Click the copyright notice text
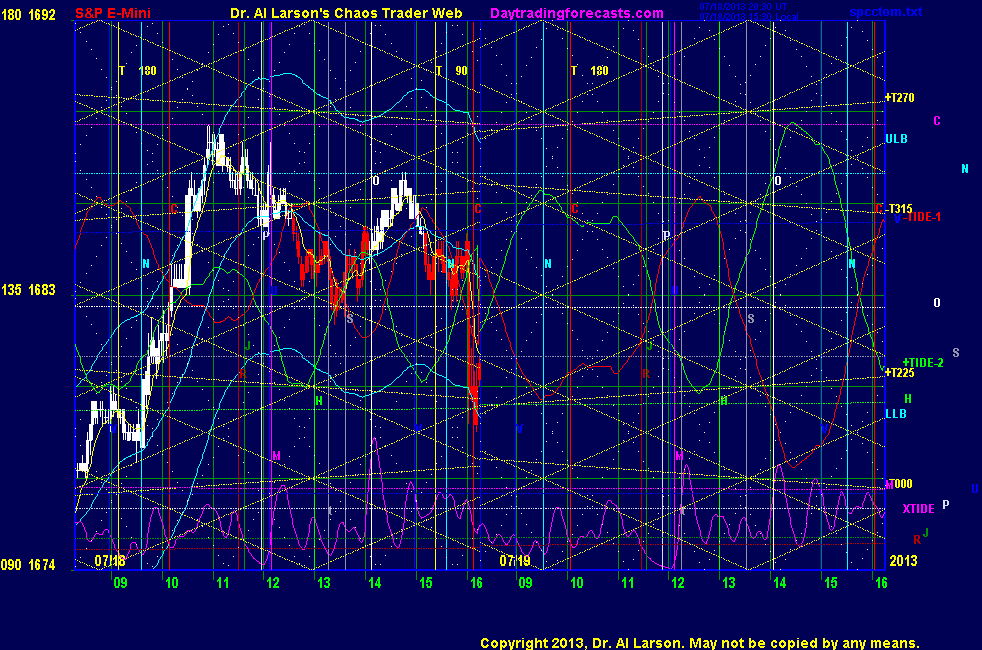 click(700, 643)
